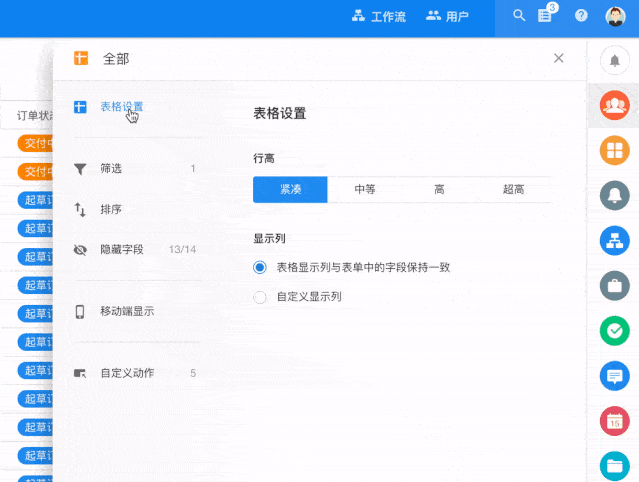Viewport: 639px width, 482px height.
Task: Select 紧凑 row height
Action: pos(290,189)
